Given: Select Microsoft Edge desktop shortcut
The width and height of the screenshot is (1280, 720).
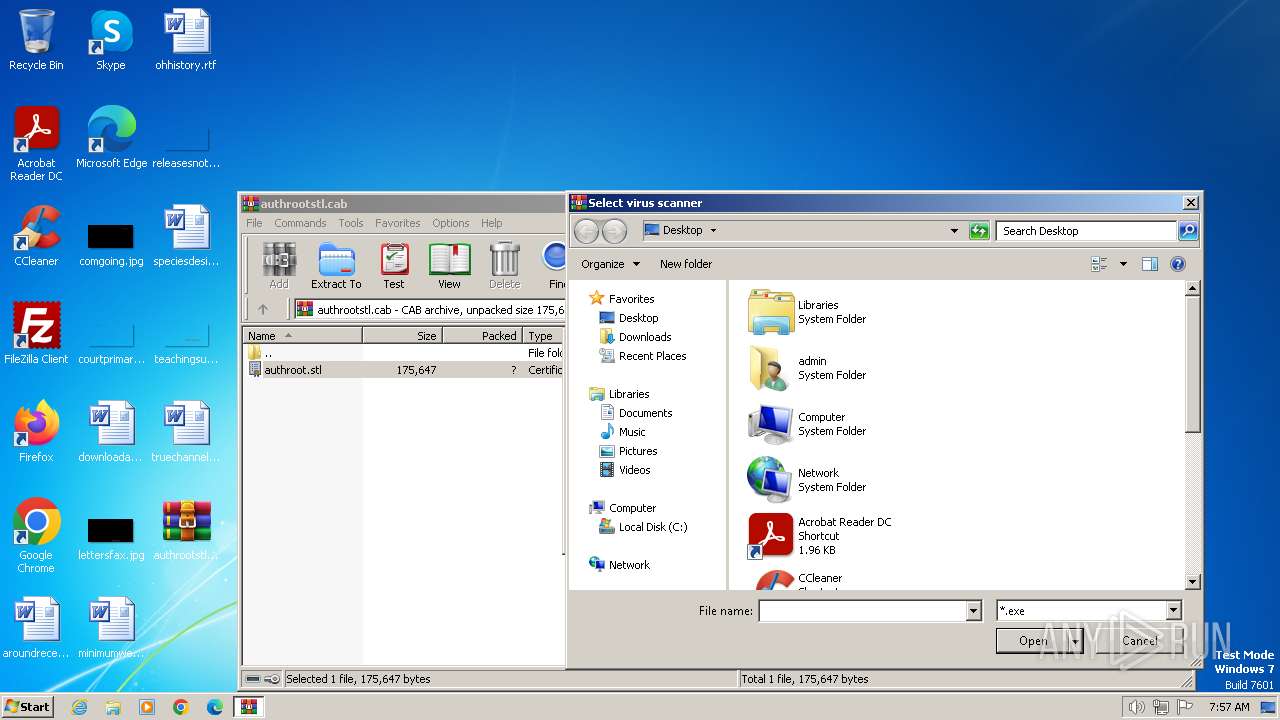Looking at the screenshot, I should pyautogui.click(x=111, y=138).
